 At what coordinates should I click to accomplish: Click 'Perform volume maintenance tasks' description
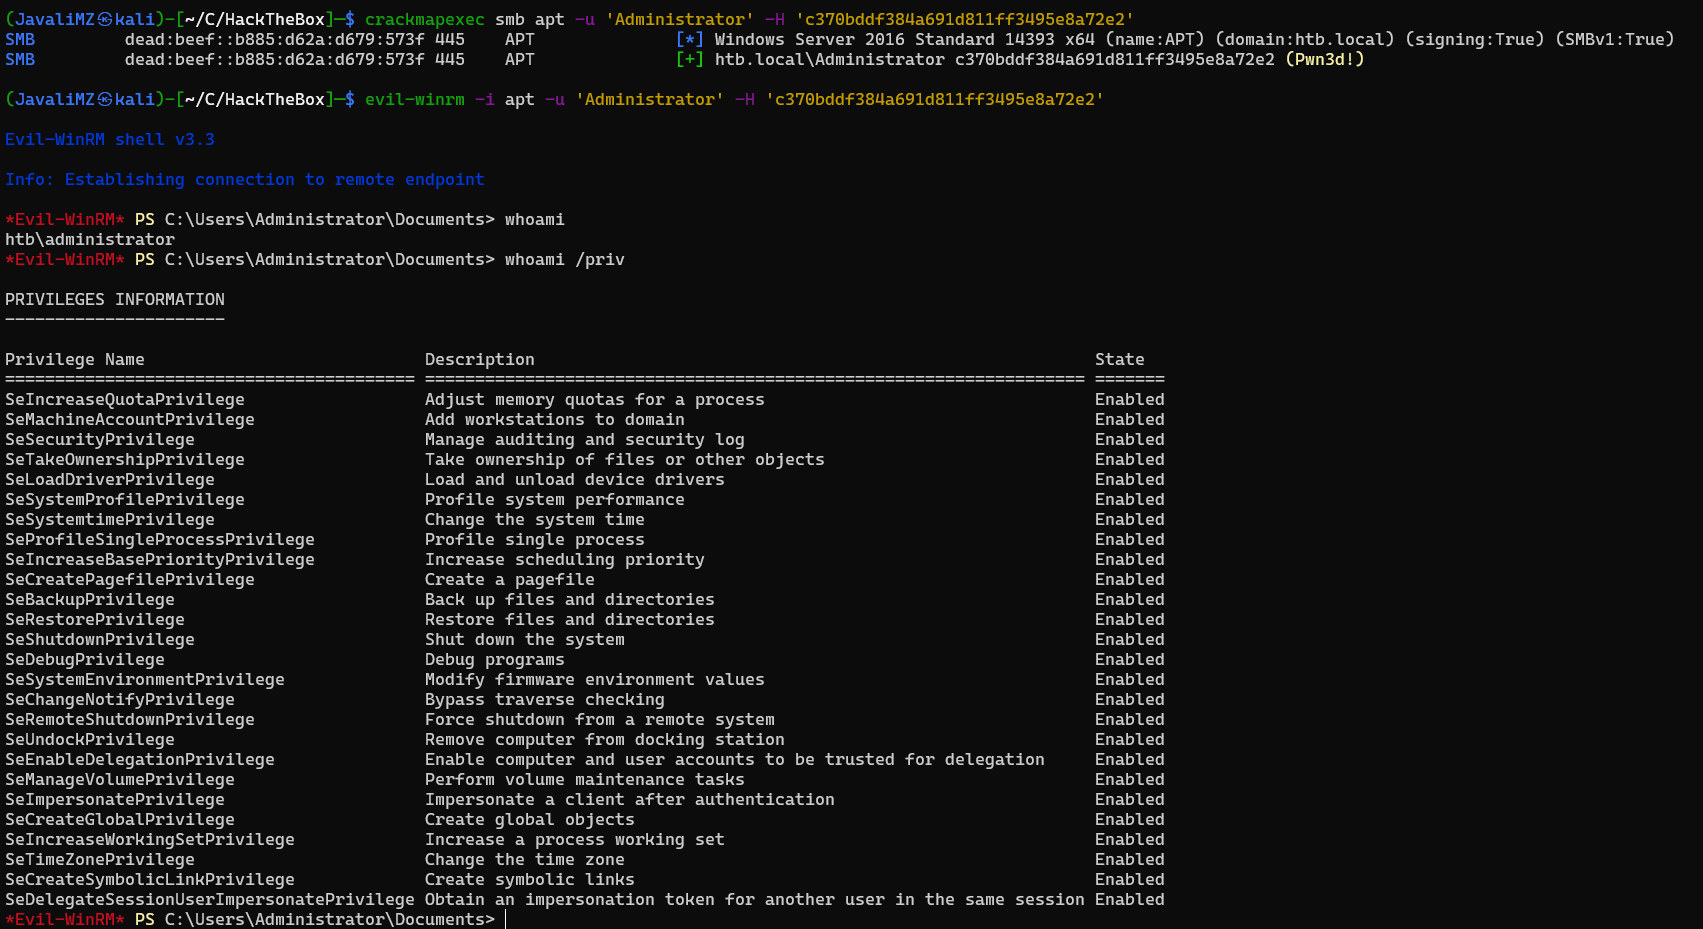click(x=585, y=779)
